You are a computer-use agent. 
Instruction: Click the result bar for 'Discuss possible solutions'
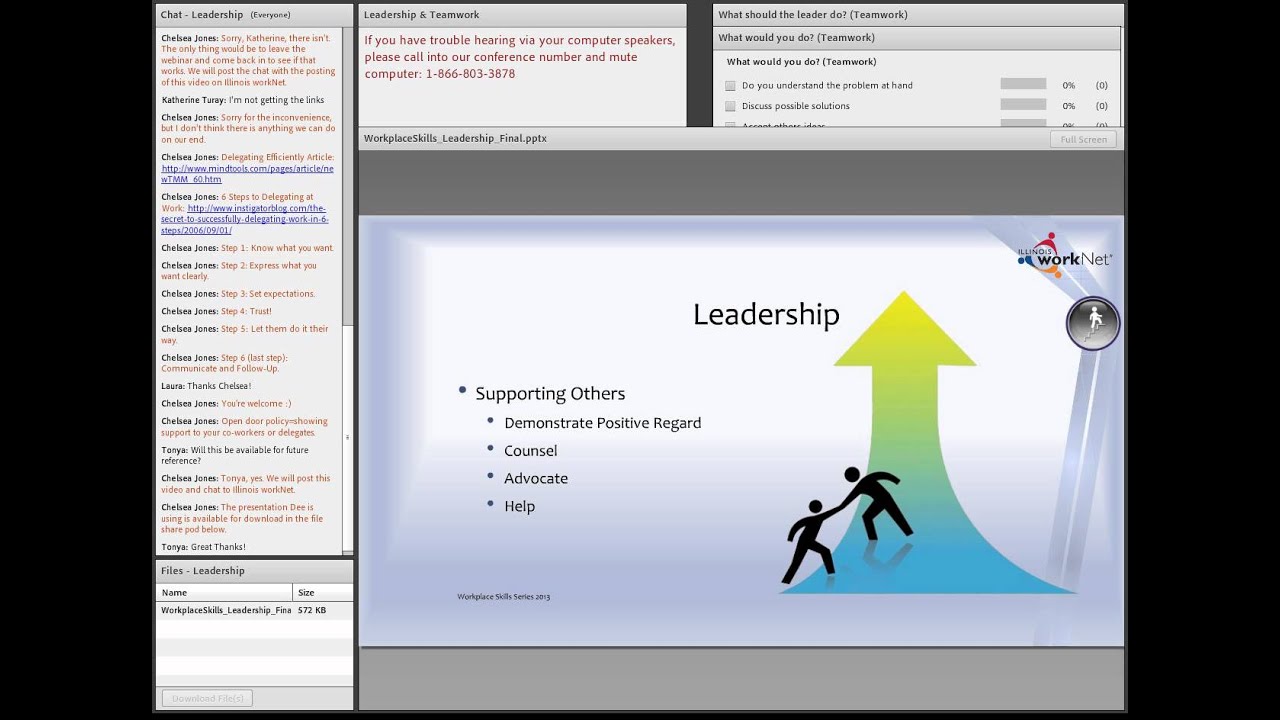[x=1023, y=105]
